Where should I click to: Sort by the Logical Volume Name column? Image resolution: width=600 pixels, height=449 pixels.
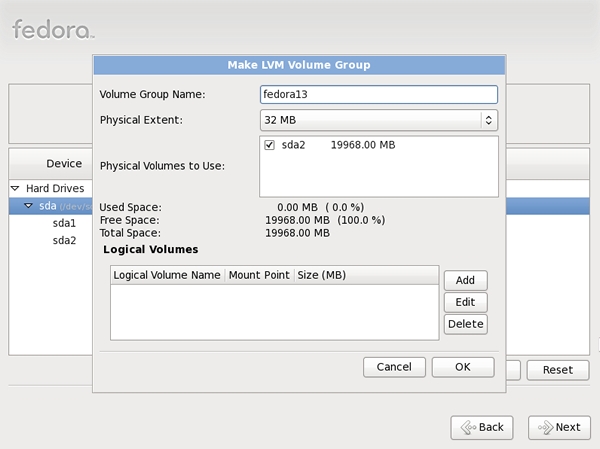pos(167,275)
